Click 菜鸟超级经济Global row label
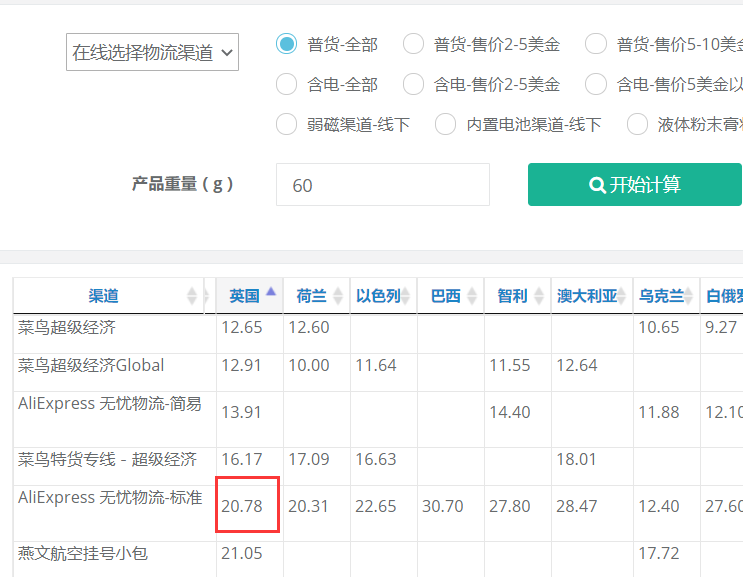The height and width of the screenshot is (577, 743). click(91, 366)
